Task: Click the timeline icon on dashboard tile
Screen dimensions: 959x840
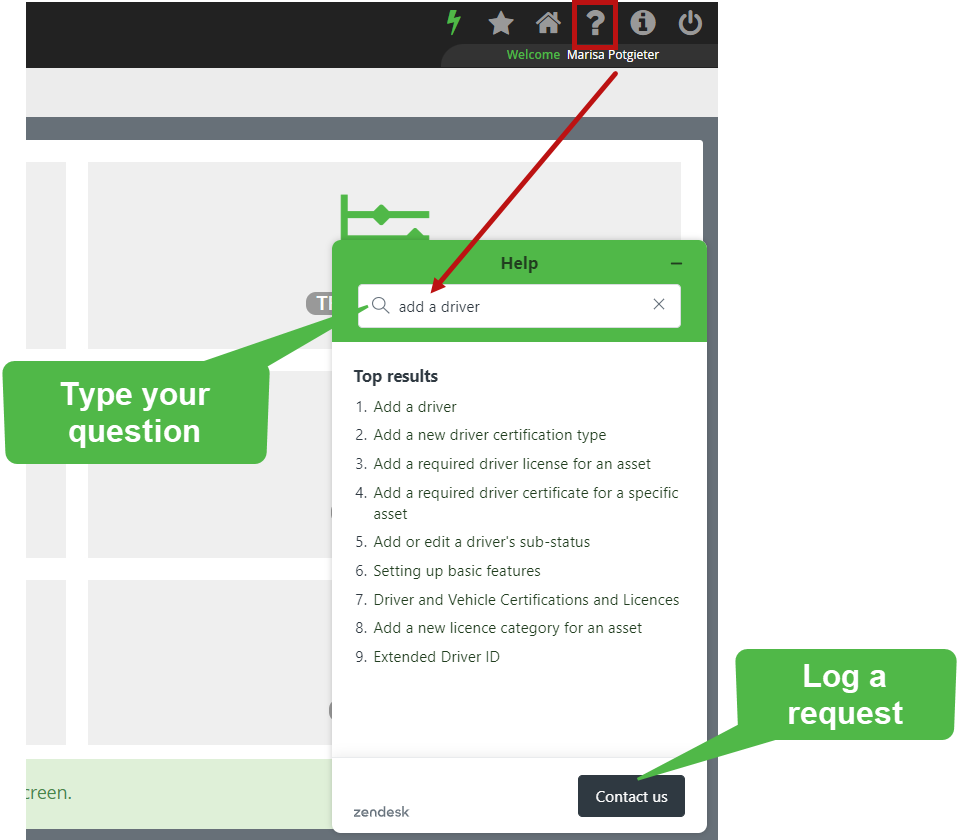Action: click(x=385, y=217)
